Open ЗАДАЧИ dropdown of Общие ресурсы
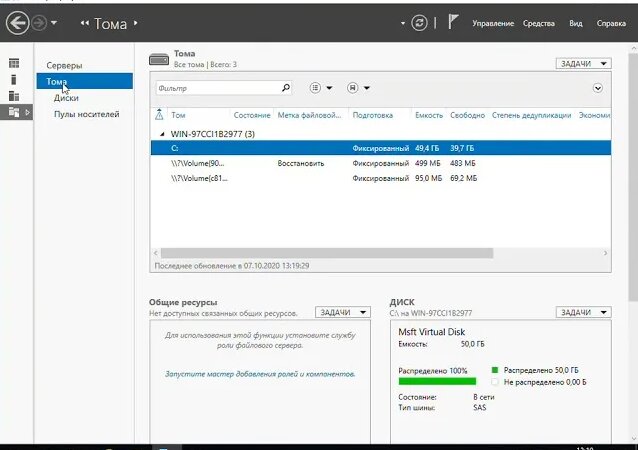 click(x=343, y=312)
